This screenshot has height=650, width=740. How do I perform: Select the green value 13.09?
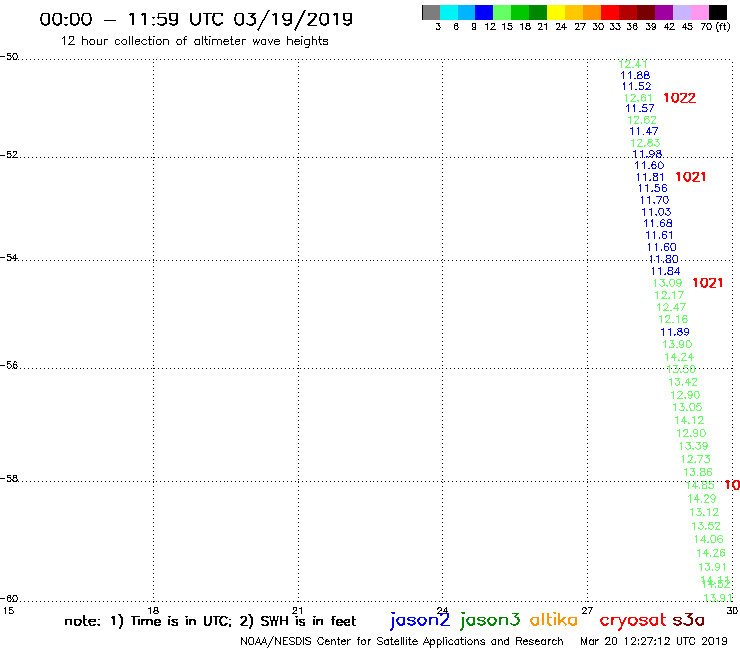click(x=667, y=283)
